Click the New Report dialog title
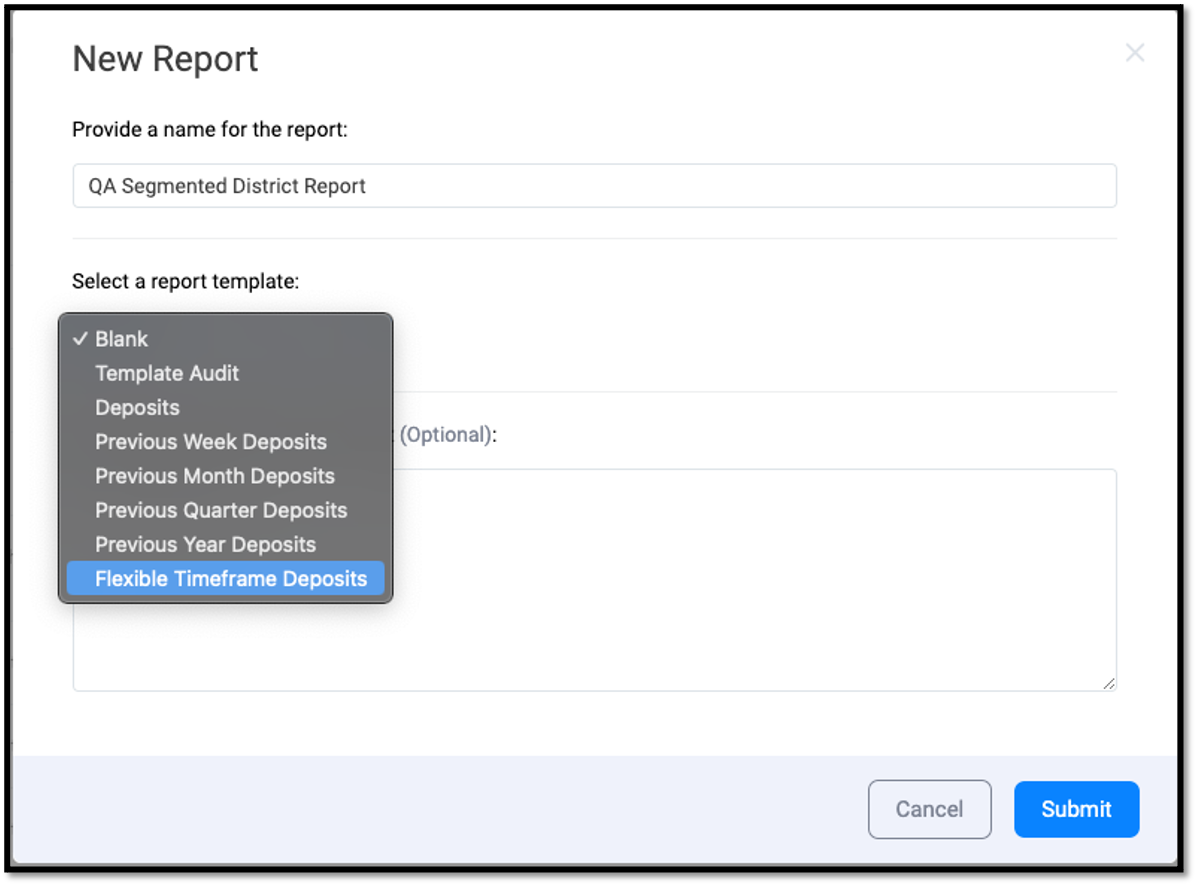The width and height of the screenshot is (1197, 885). click(164, 58)
